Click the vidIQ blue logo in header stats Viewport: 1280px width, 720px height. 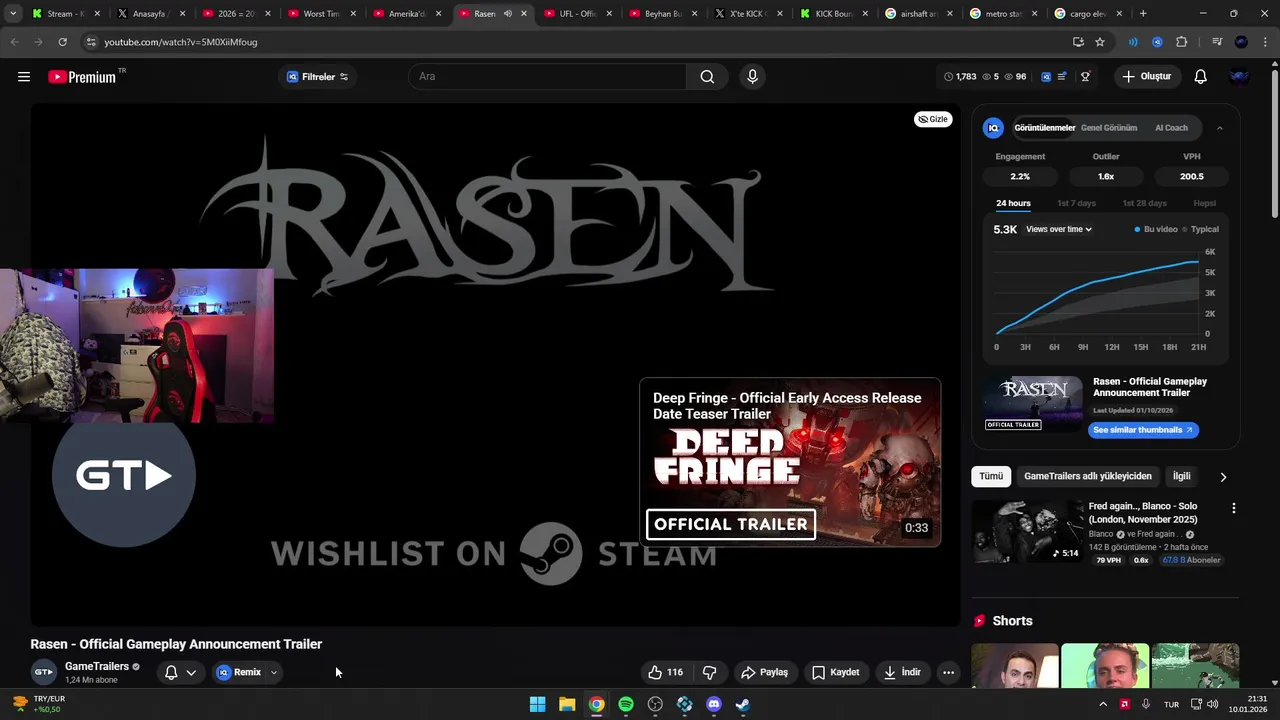pos(1046,77)
